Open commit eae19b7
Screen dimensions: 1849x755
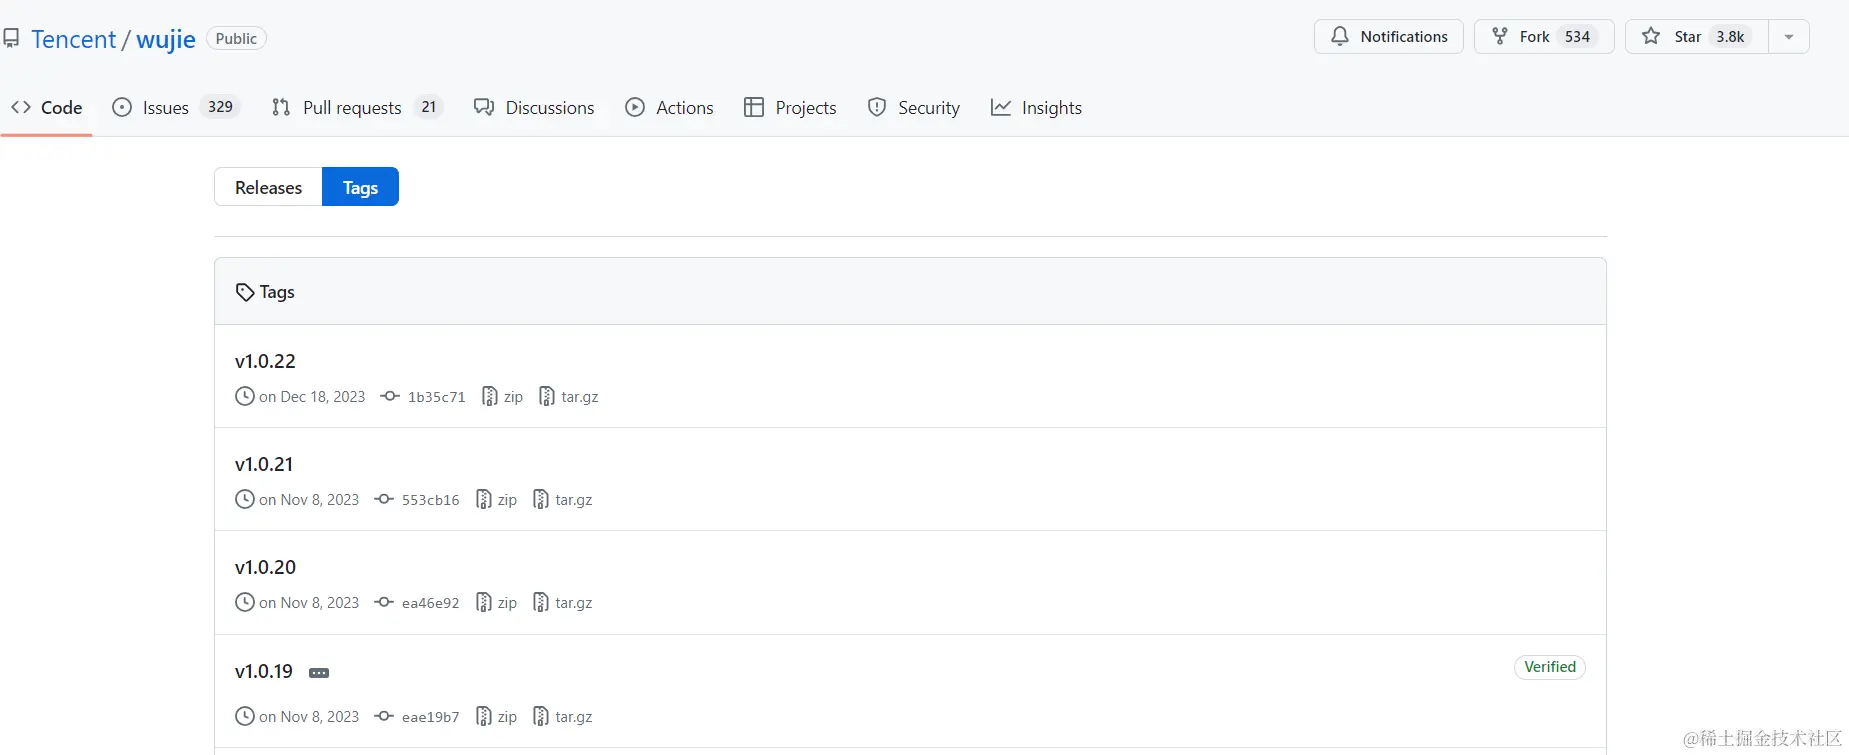point(430,717)
